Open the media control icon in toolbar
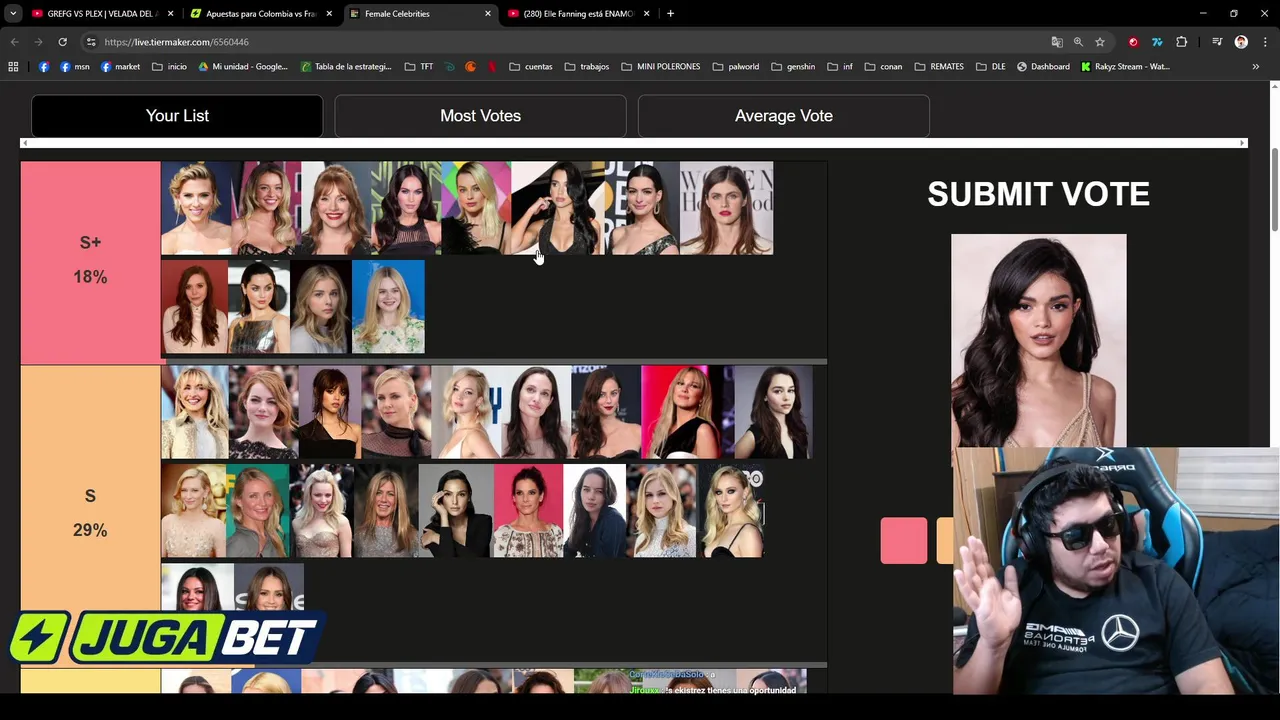This screenshot has height=720, width=1280. 1217,42
